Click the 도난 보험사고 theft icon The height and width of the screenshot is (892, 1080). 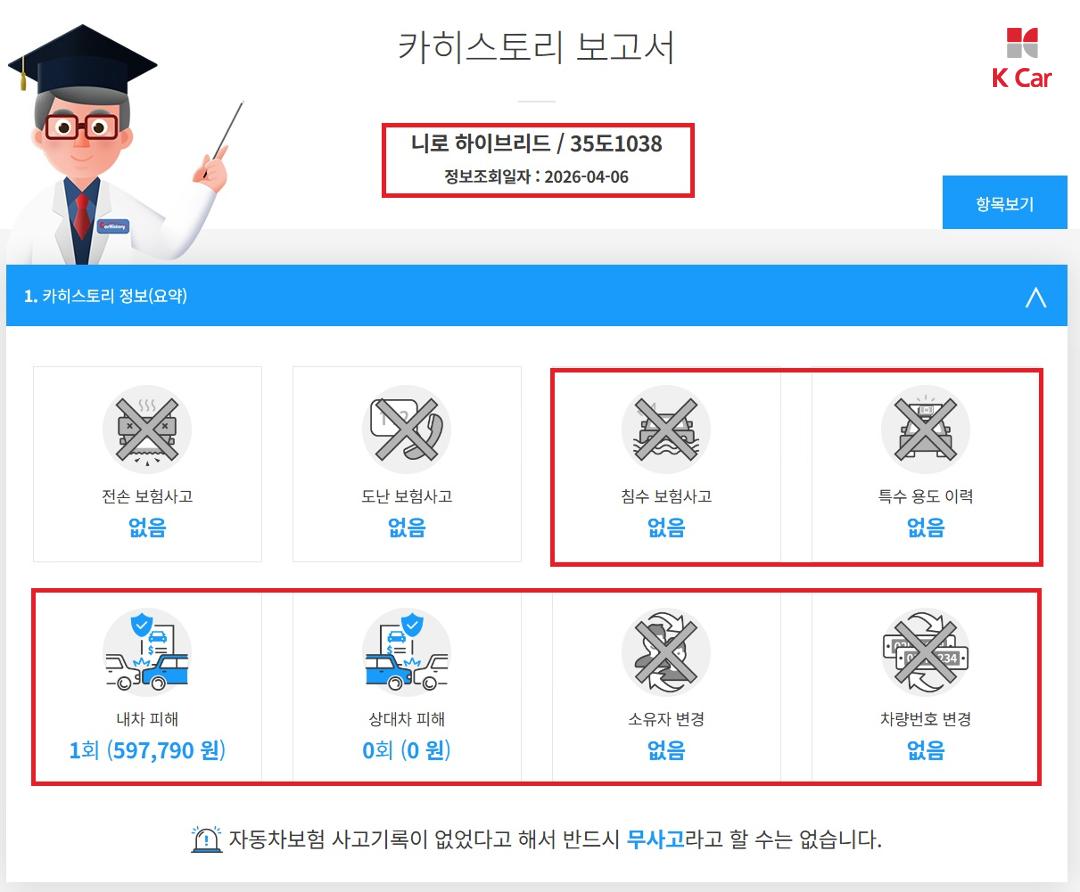pyautogui.click(x=406, y=429)
